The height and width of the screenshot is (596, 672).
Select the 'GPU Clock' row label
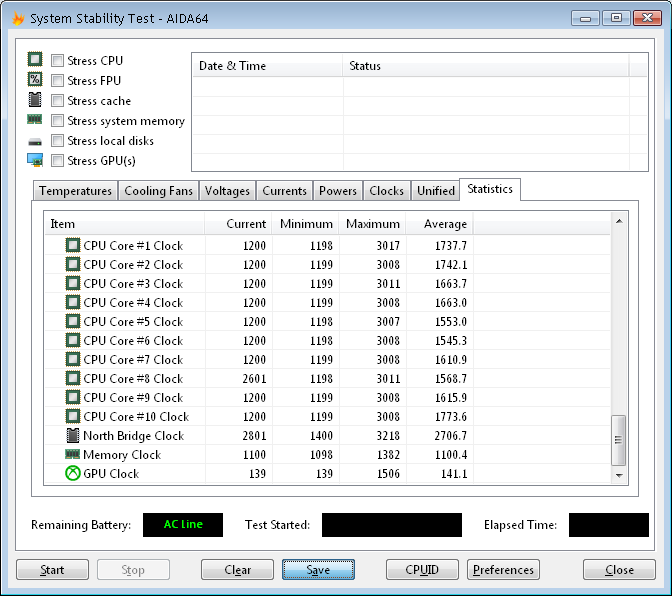coord(111,473)
